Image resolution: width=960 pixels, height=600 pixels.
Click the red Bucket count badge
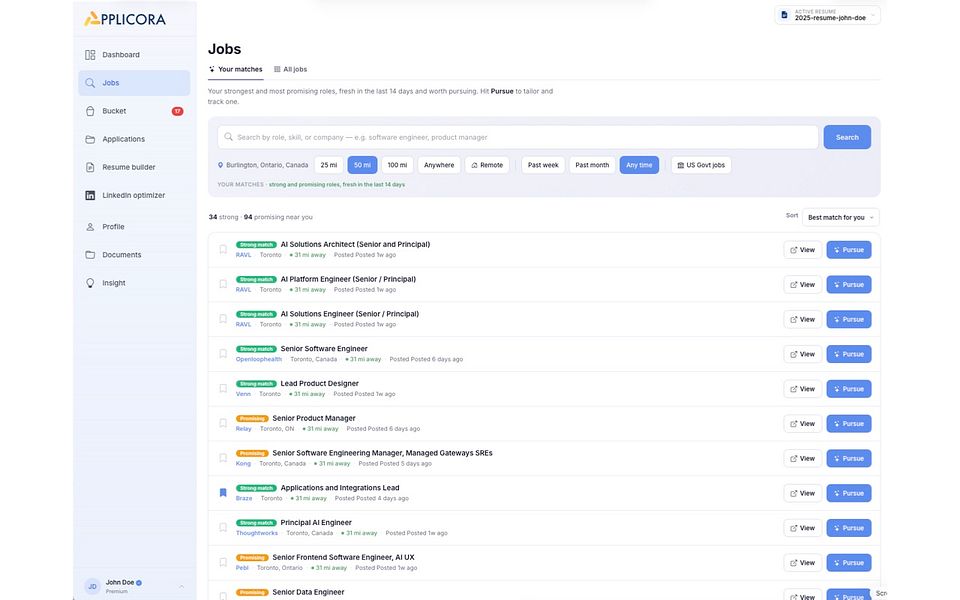tap(178, 111)
